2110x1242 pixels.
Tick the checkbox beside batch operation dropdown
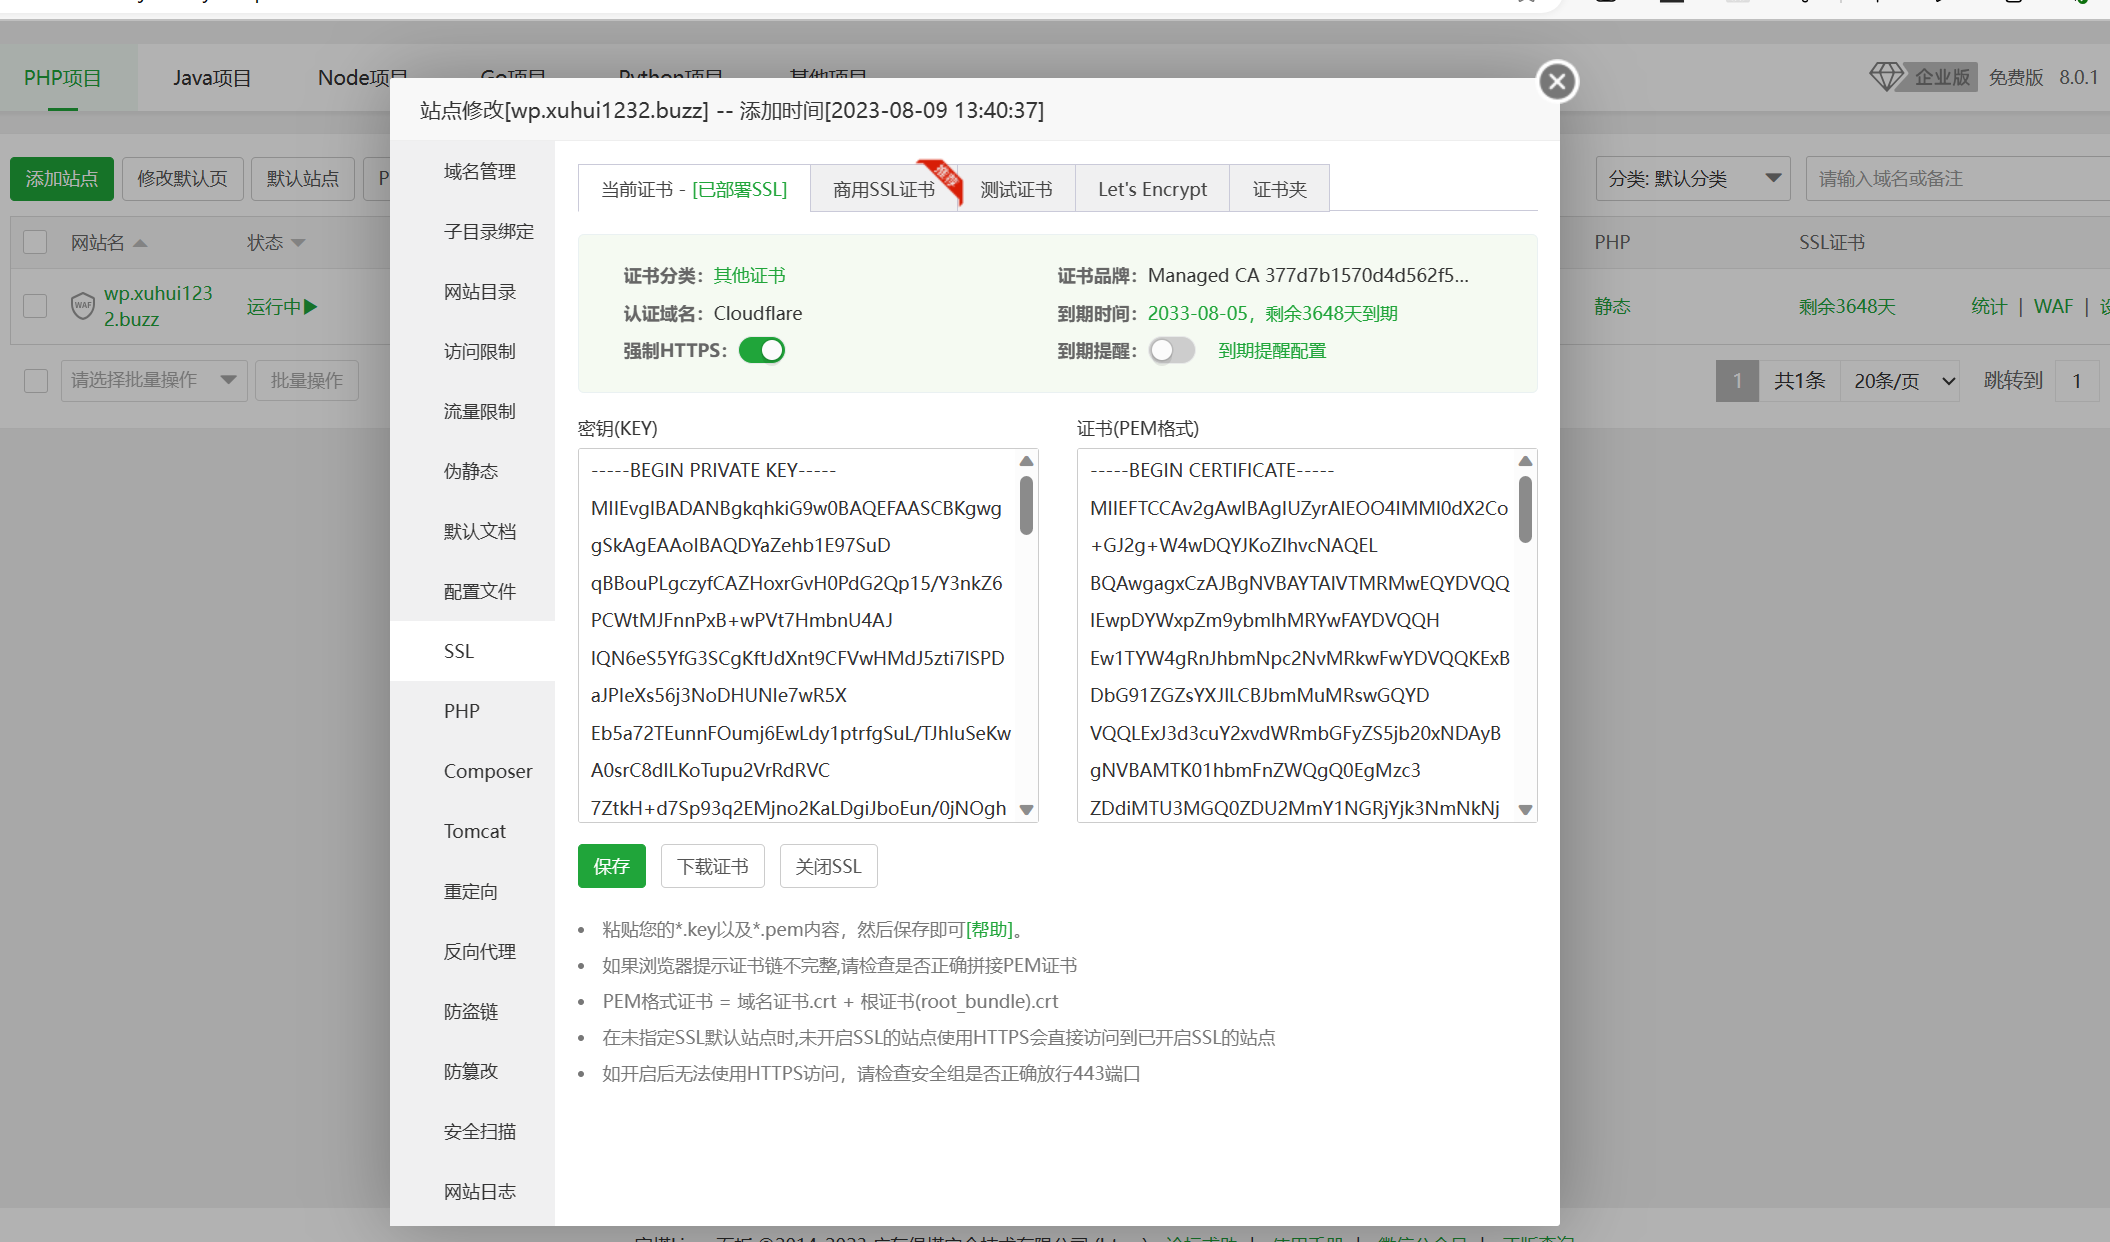35,380
